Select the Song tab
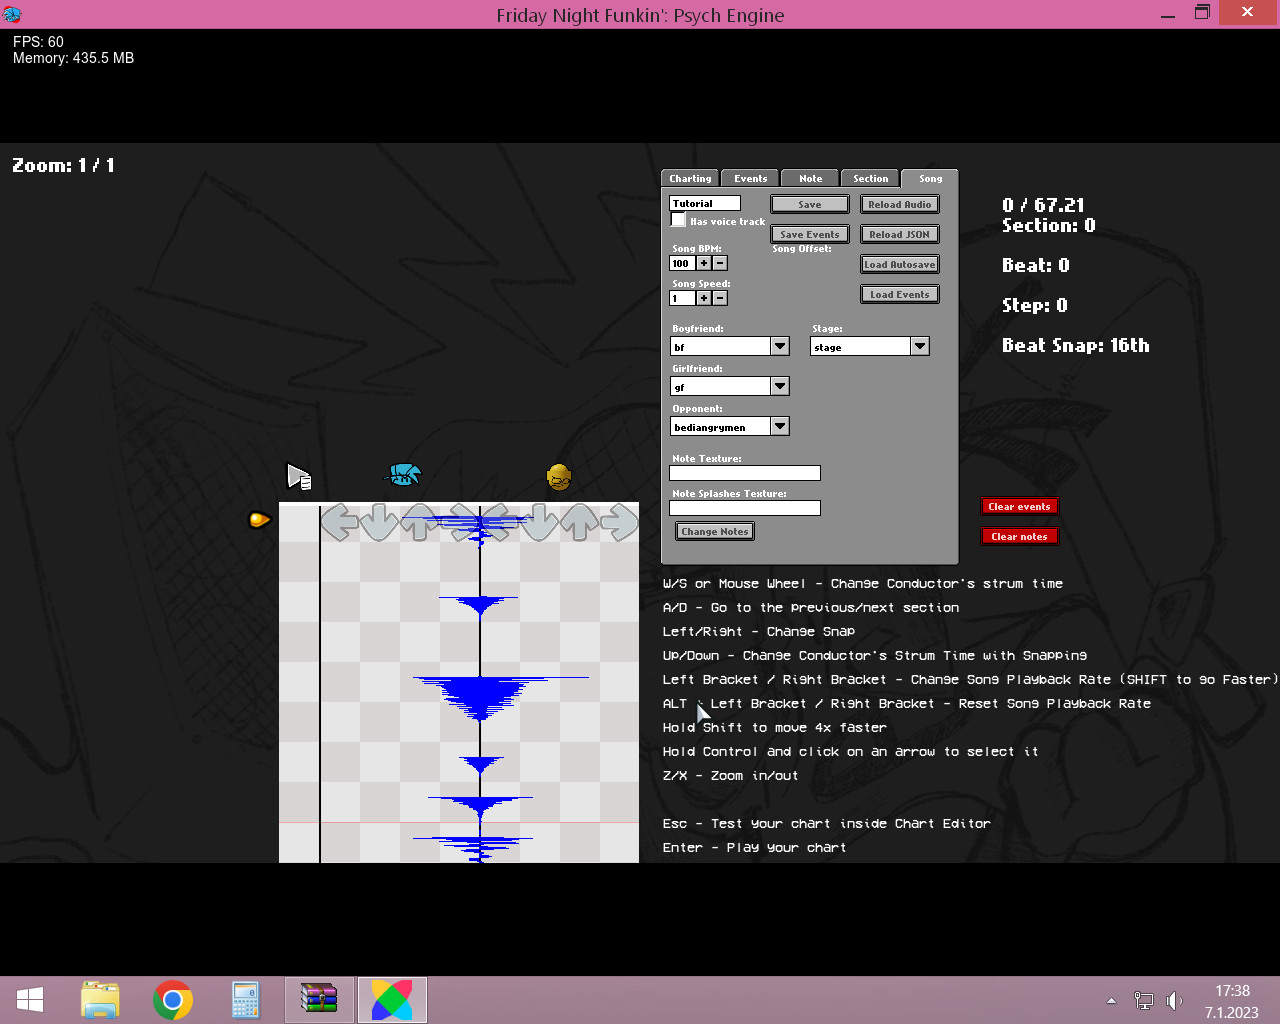The image size is (1280, 1024). pos(930,178)
